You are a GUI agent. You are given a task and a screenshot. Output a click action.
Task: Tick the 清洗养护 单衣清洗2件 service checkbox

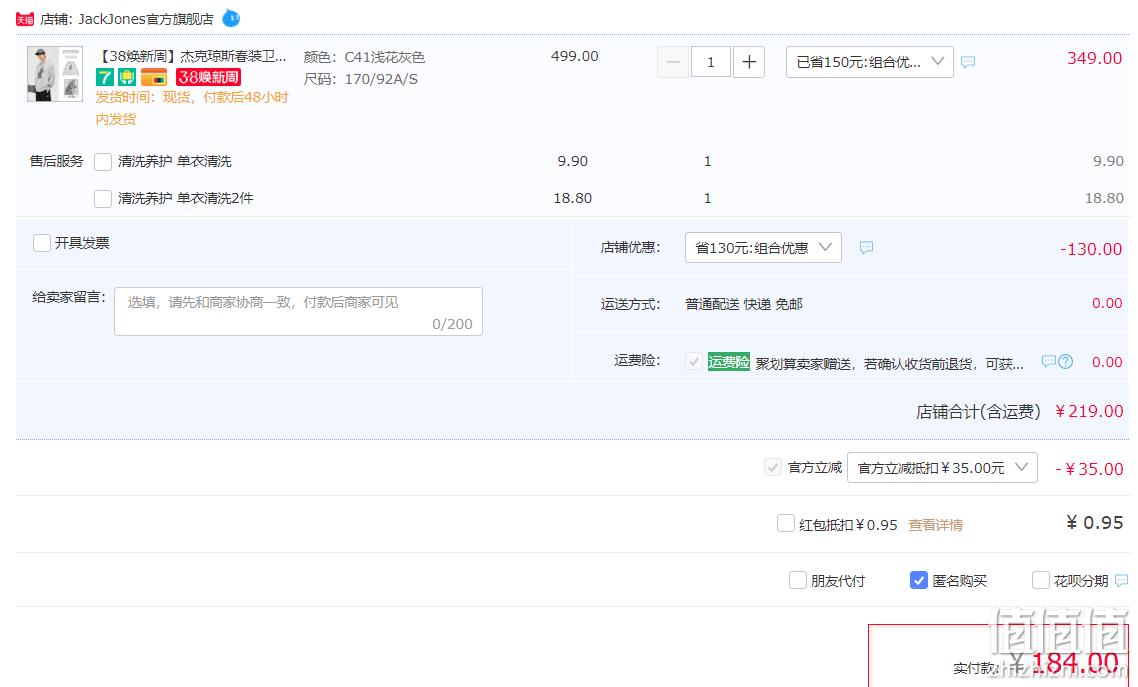(103, 198)
